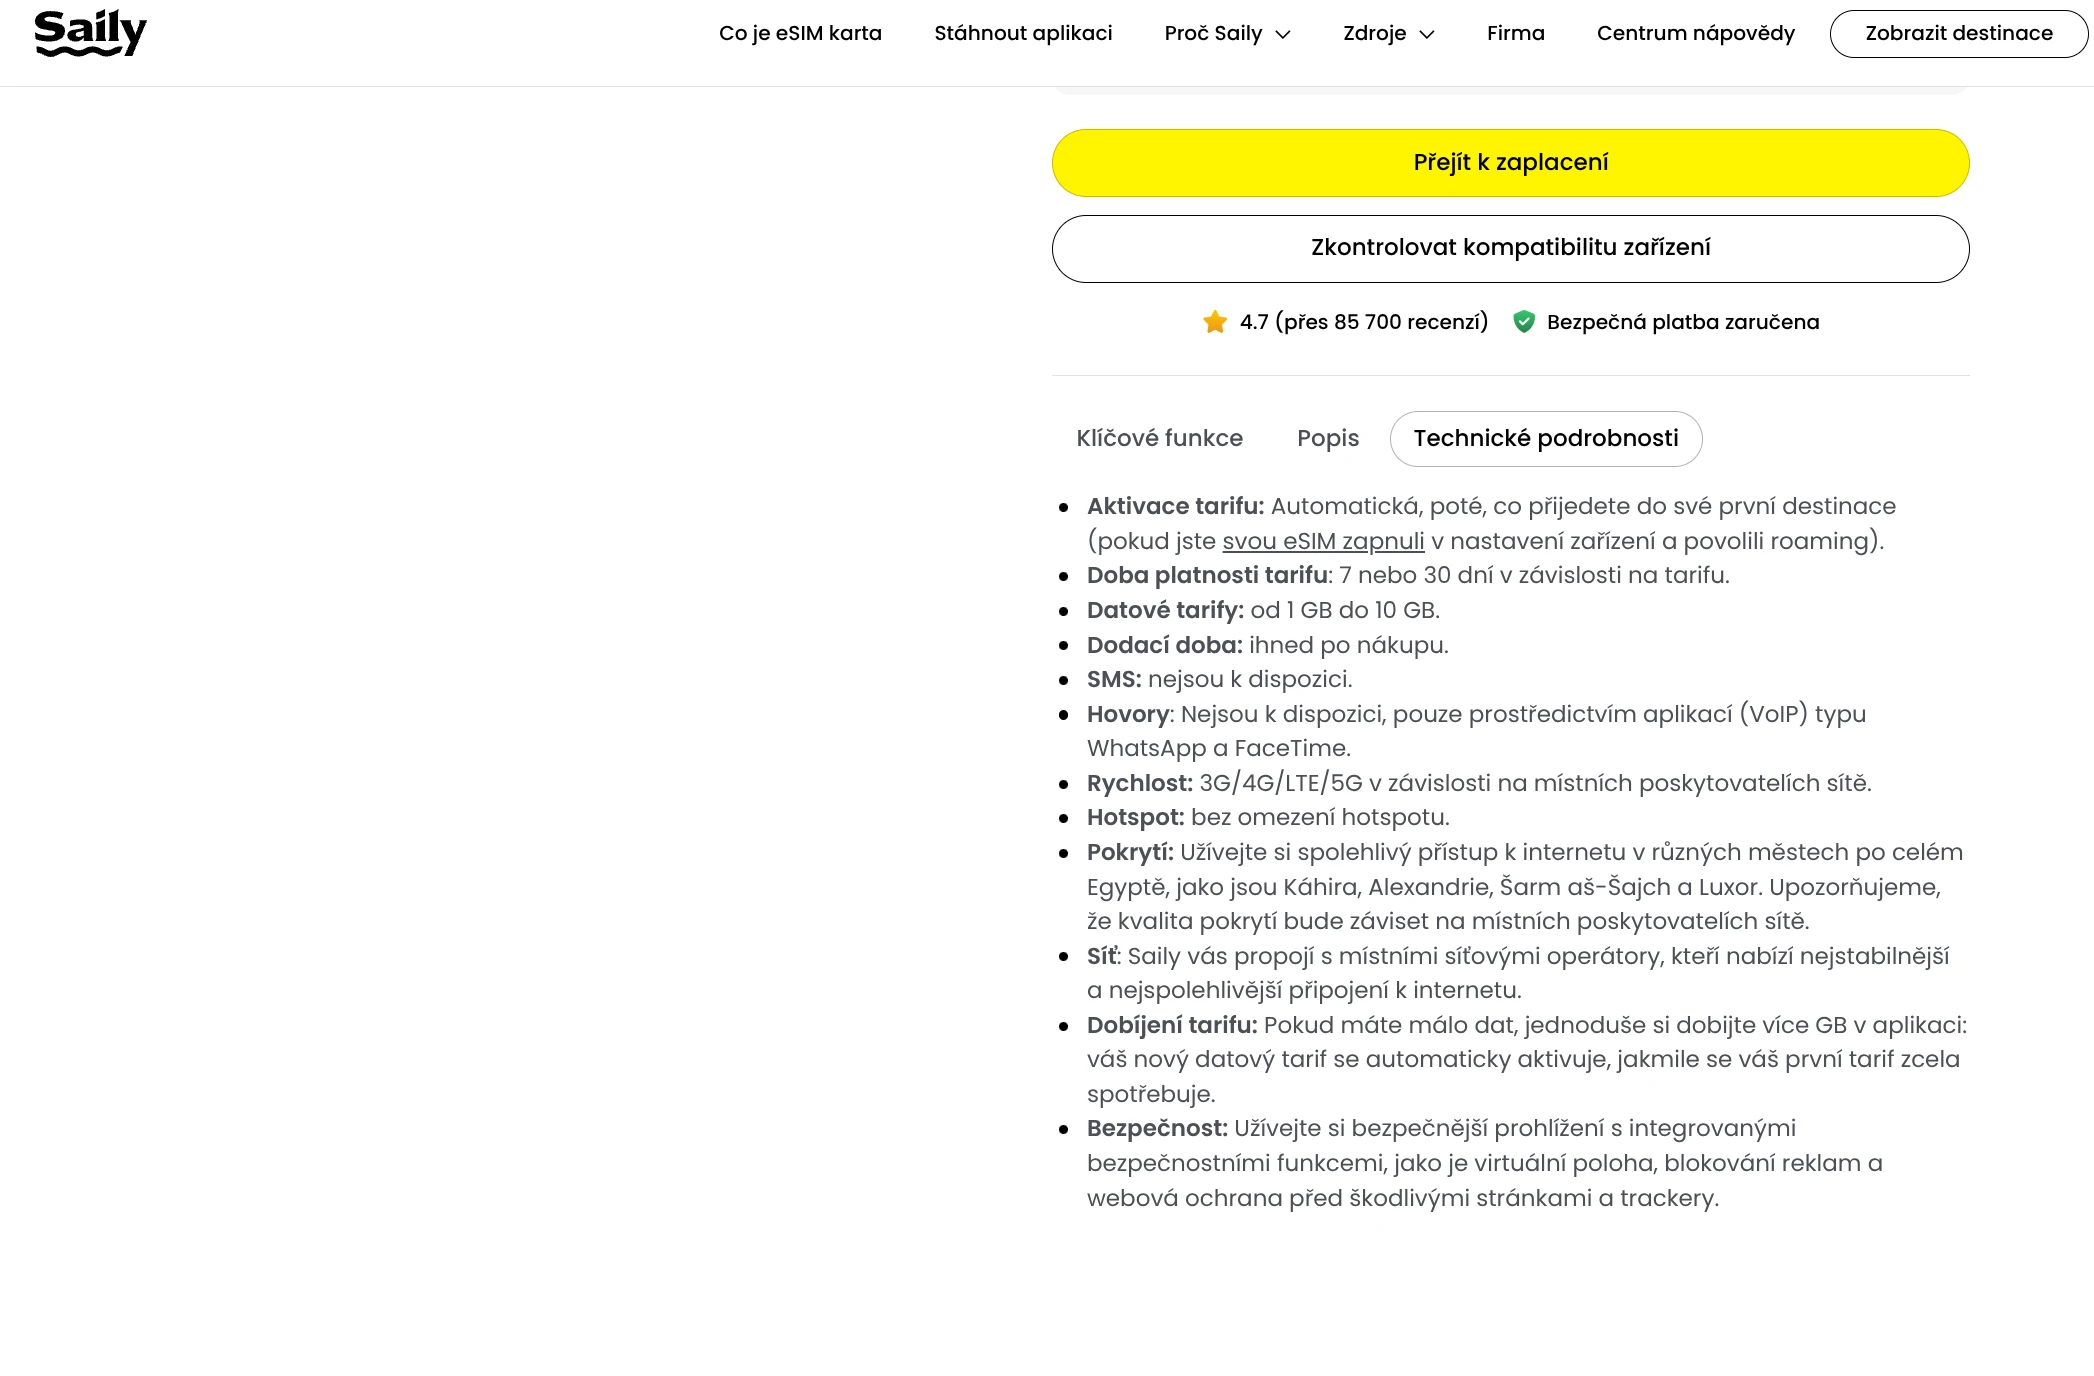This screenshot has width=2094, height=1376.
Task: Open Centrum nápovědy
Action: coord(1695,33)
